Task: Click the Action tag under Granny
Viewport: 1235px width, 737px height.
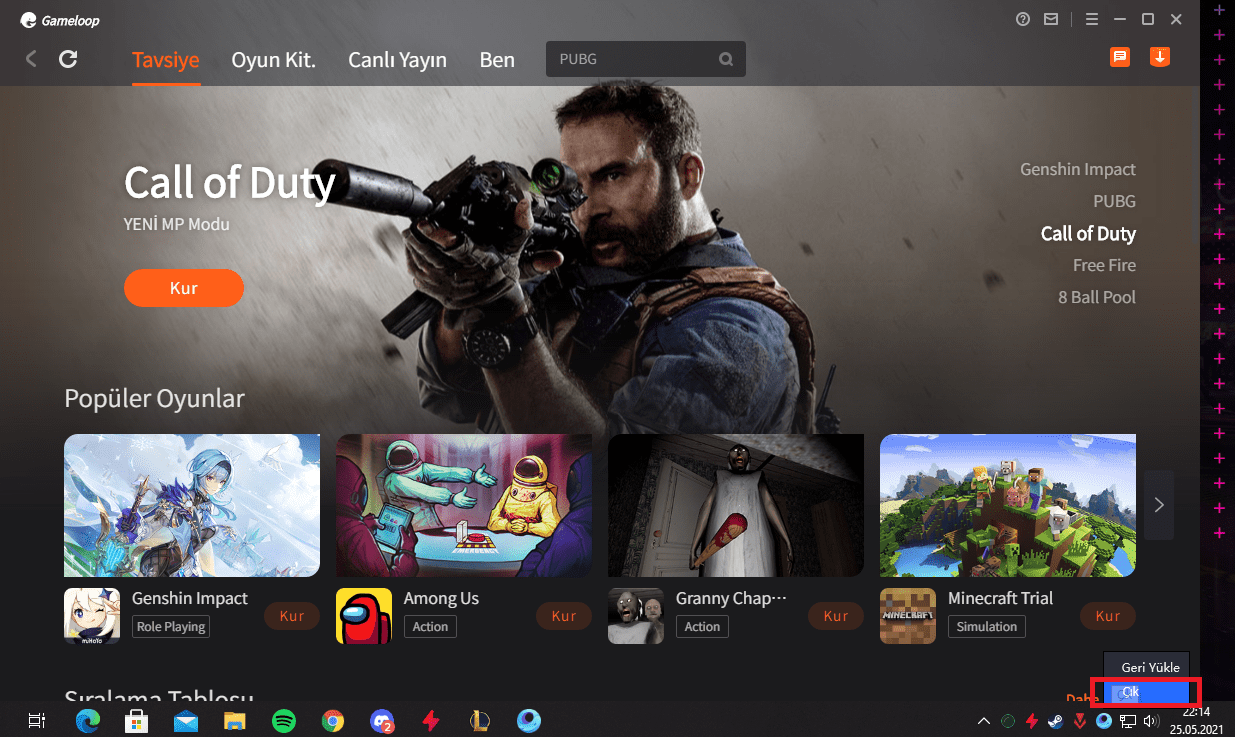Action: (702, 627)
